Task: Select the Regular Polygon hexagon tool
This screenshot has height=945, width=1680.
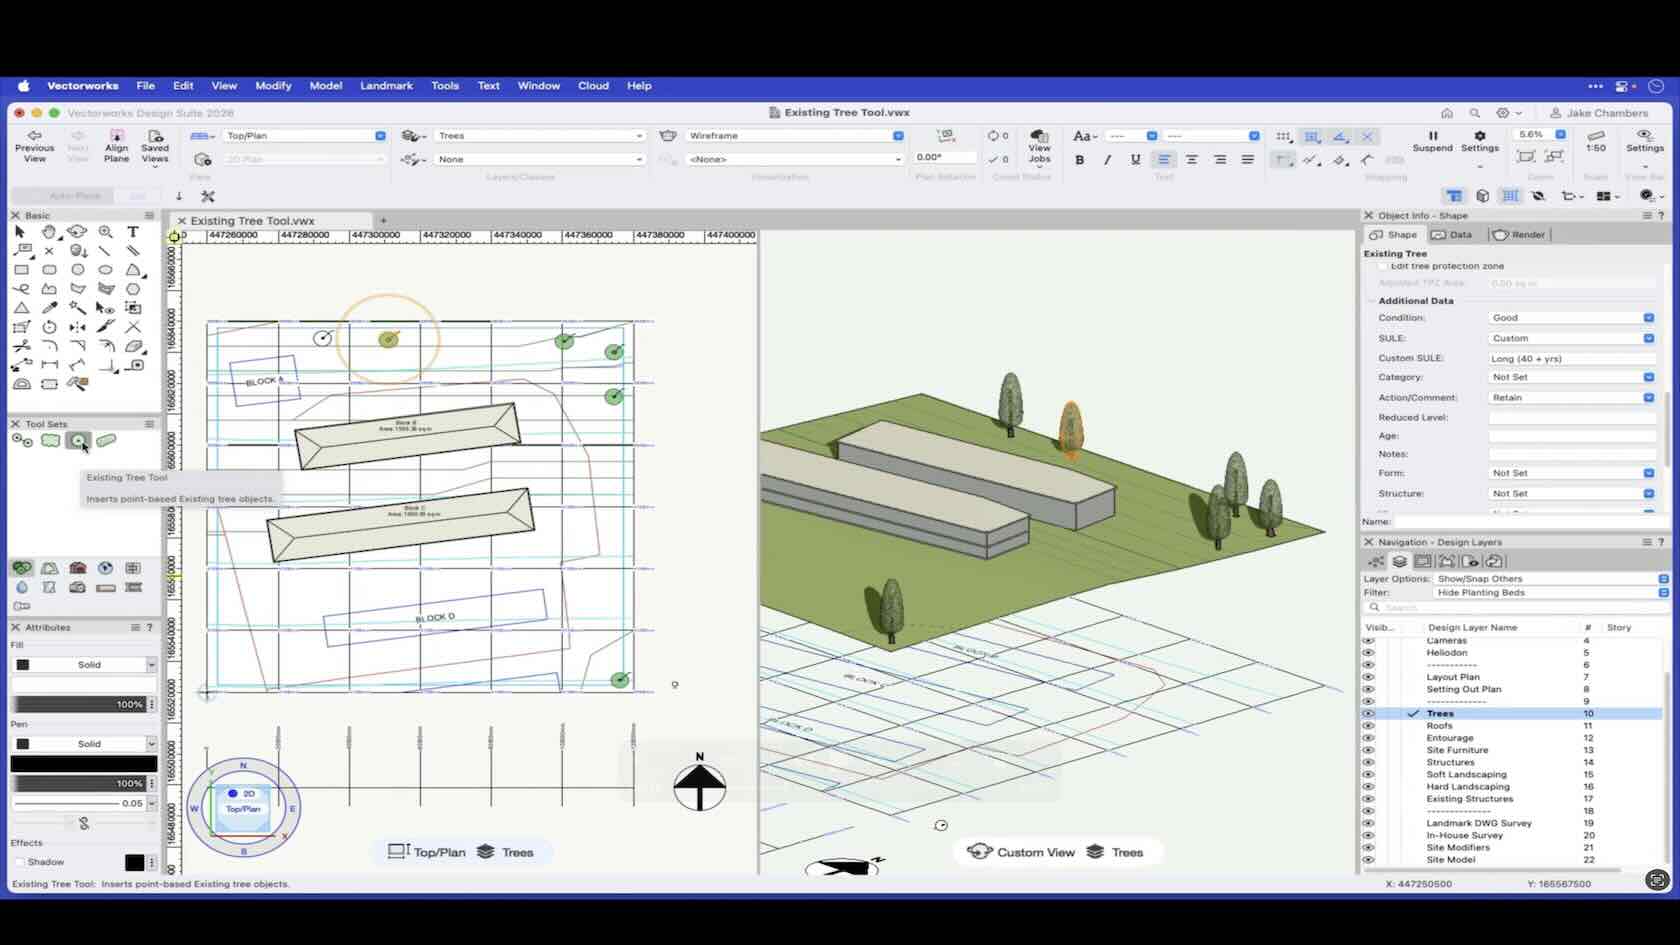Action: [133, 289]
